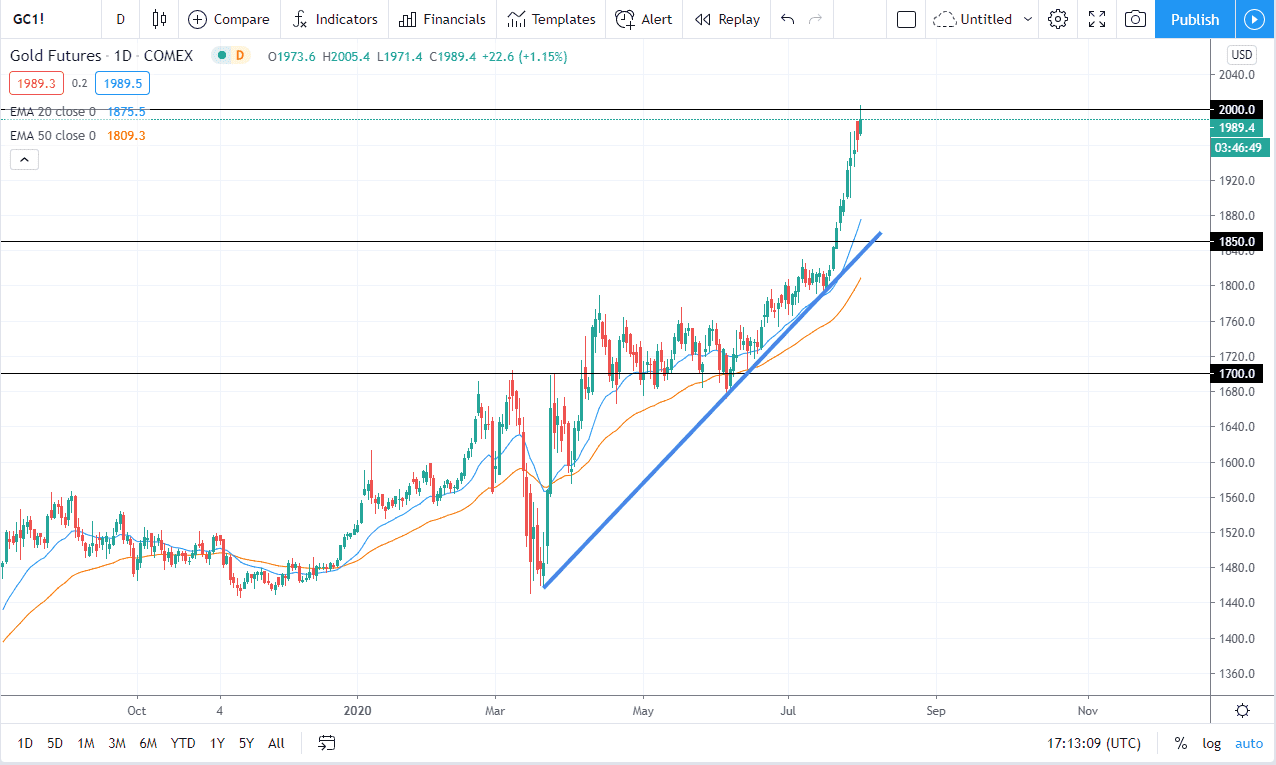Toggle the auto price scale
1276x765 pixels.
[x=1249, y=743]
